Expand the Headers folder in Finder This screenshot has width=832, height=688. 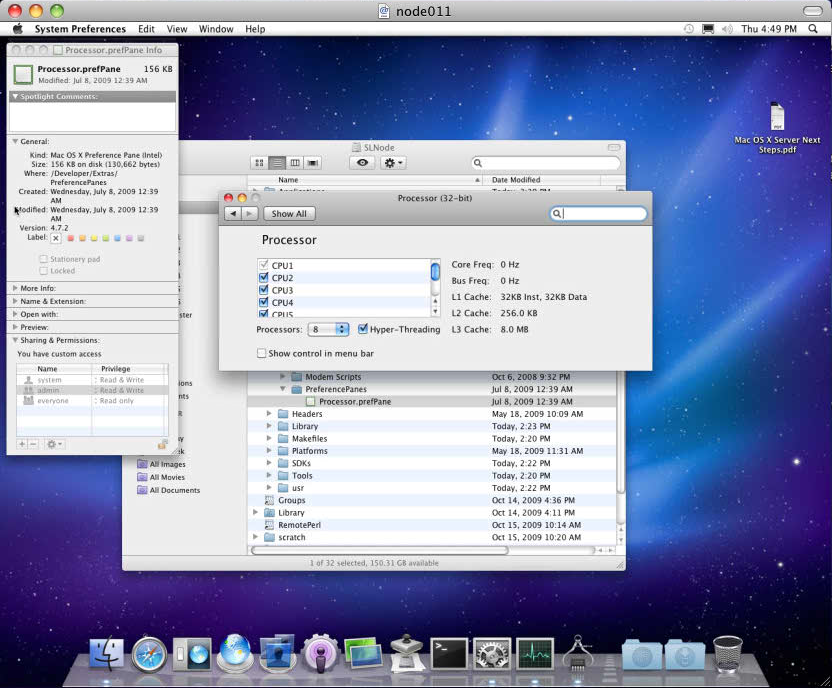[x=269, y=414]
